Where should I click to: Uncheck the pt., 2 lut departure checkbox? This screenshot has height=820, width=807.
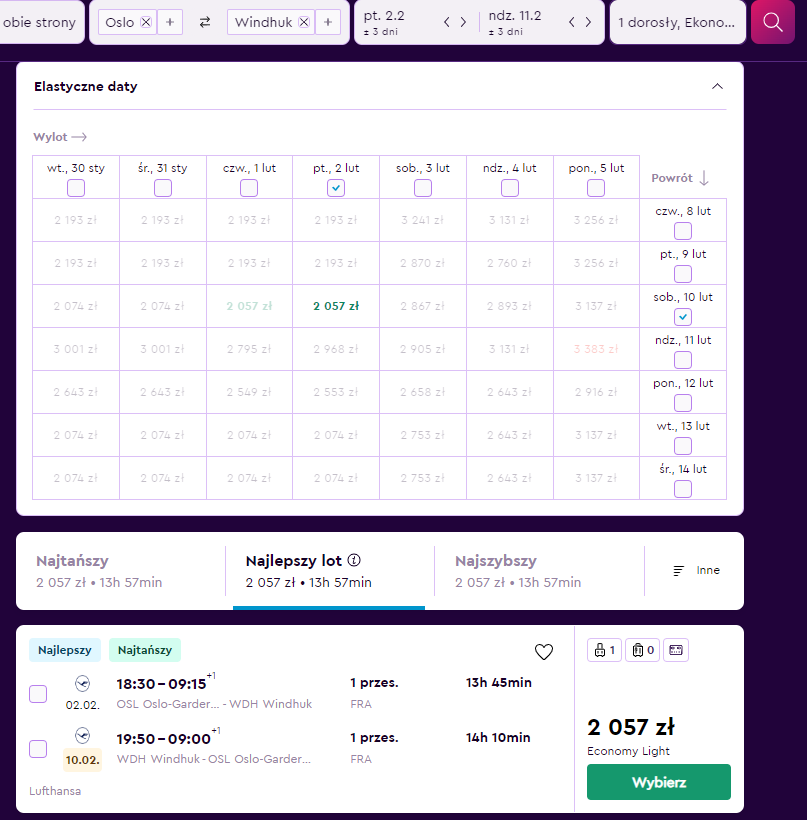(x=336, y=188)
